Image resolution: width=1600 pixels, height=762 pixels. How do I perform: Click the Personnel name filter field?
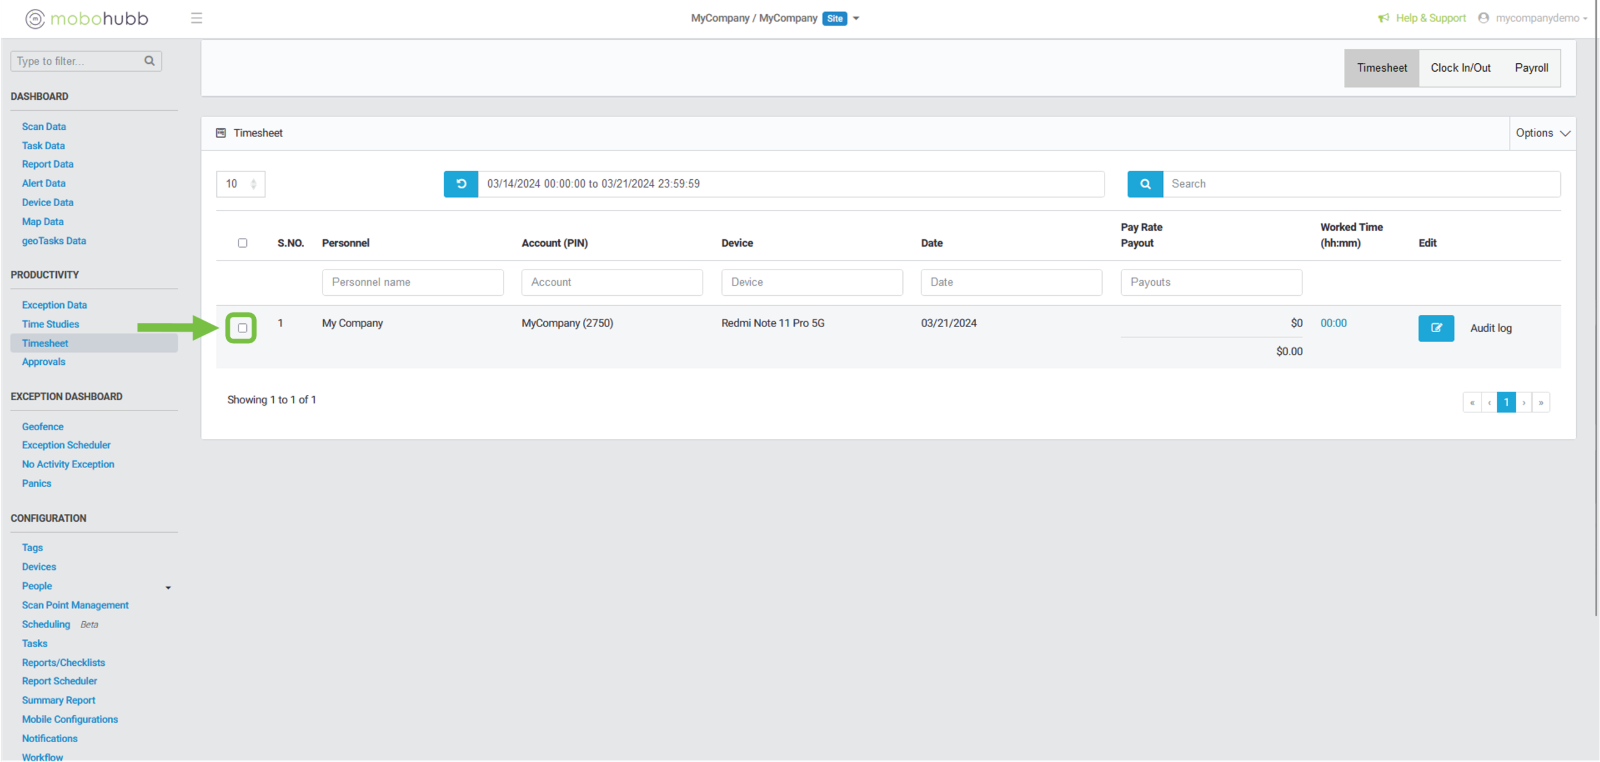coord(412,282)
